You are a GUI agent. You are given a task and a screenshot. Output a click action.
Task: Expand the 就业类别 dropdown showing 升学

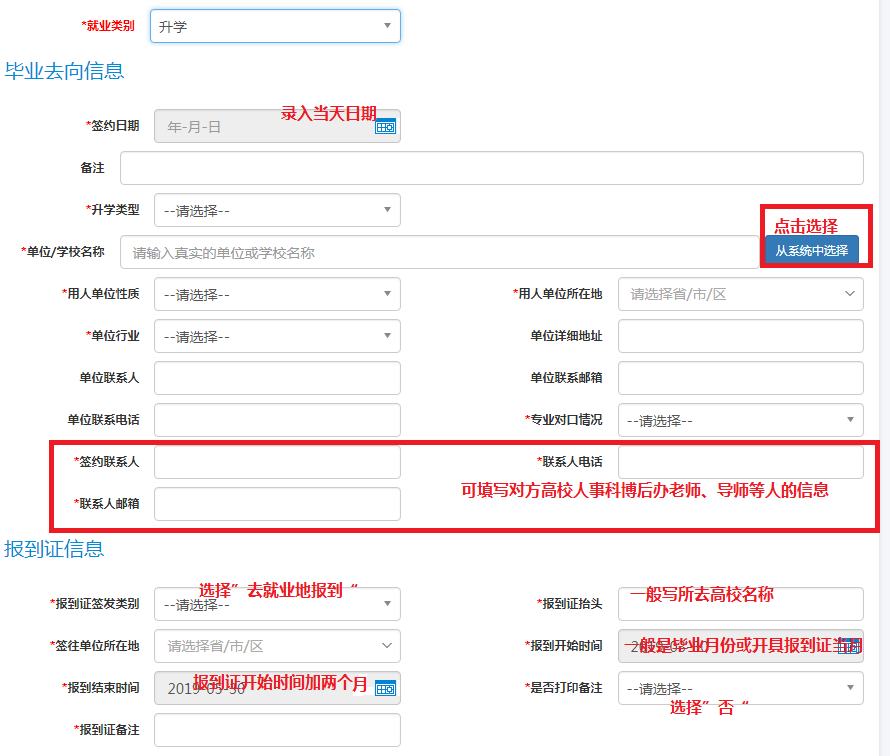point(275,26)
